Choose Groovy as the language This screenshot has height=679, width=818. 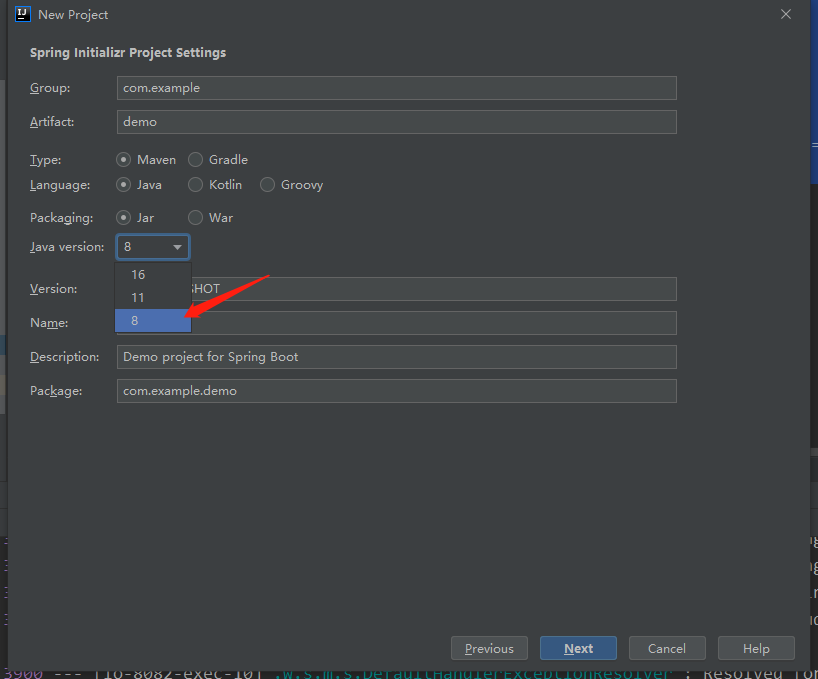[x=267, y=185]
